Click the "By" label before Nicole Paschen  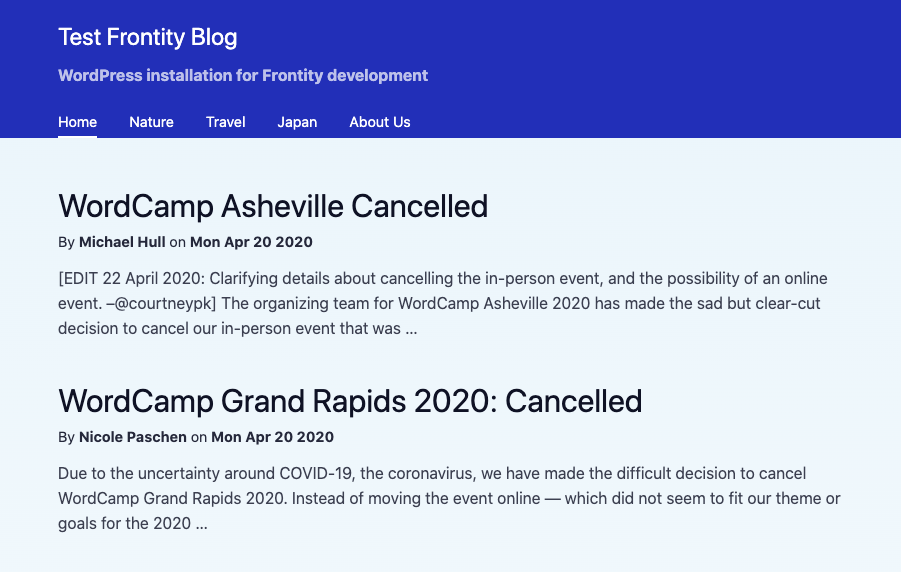point(66,437)
